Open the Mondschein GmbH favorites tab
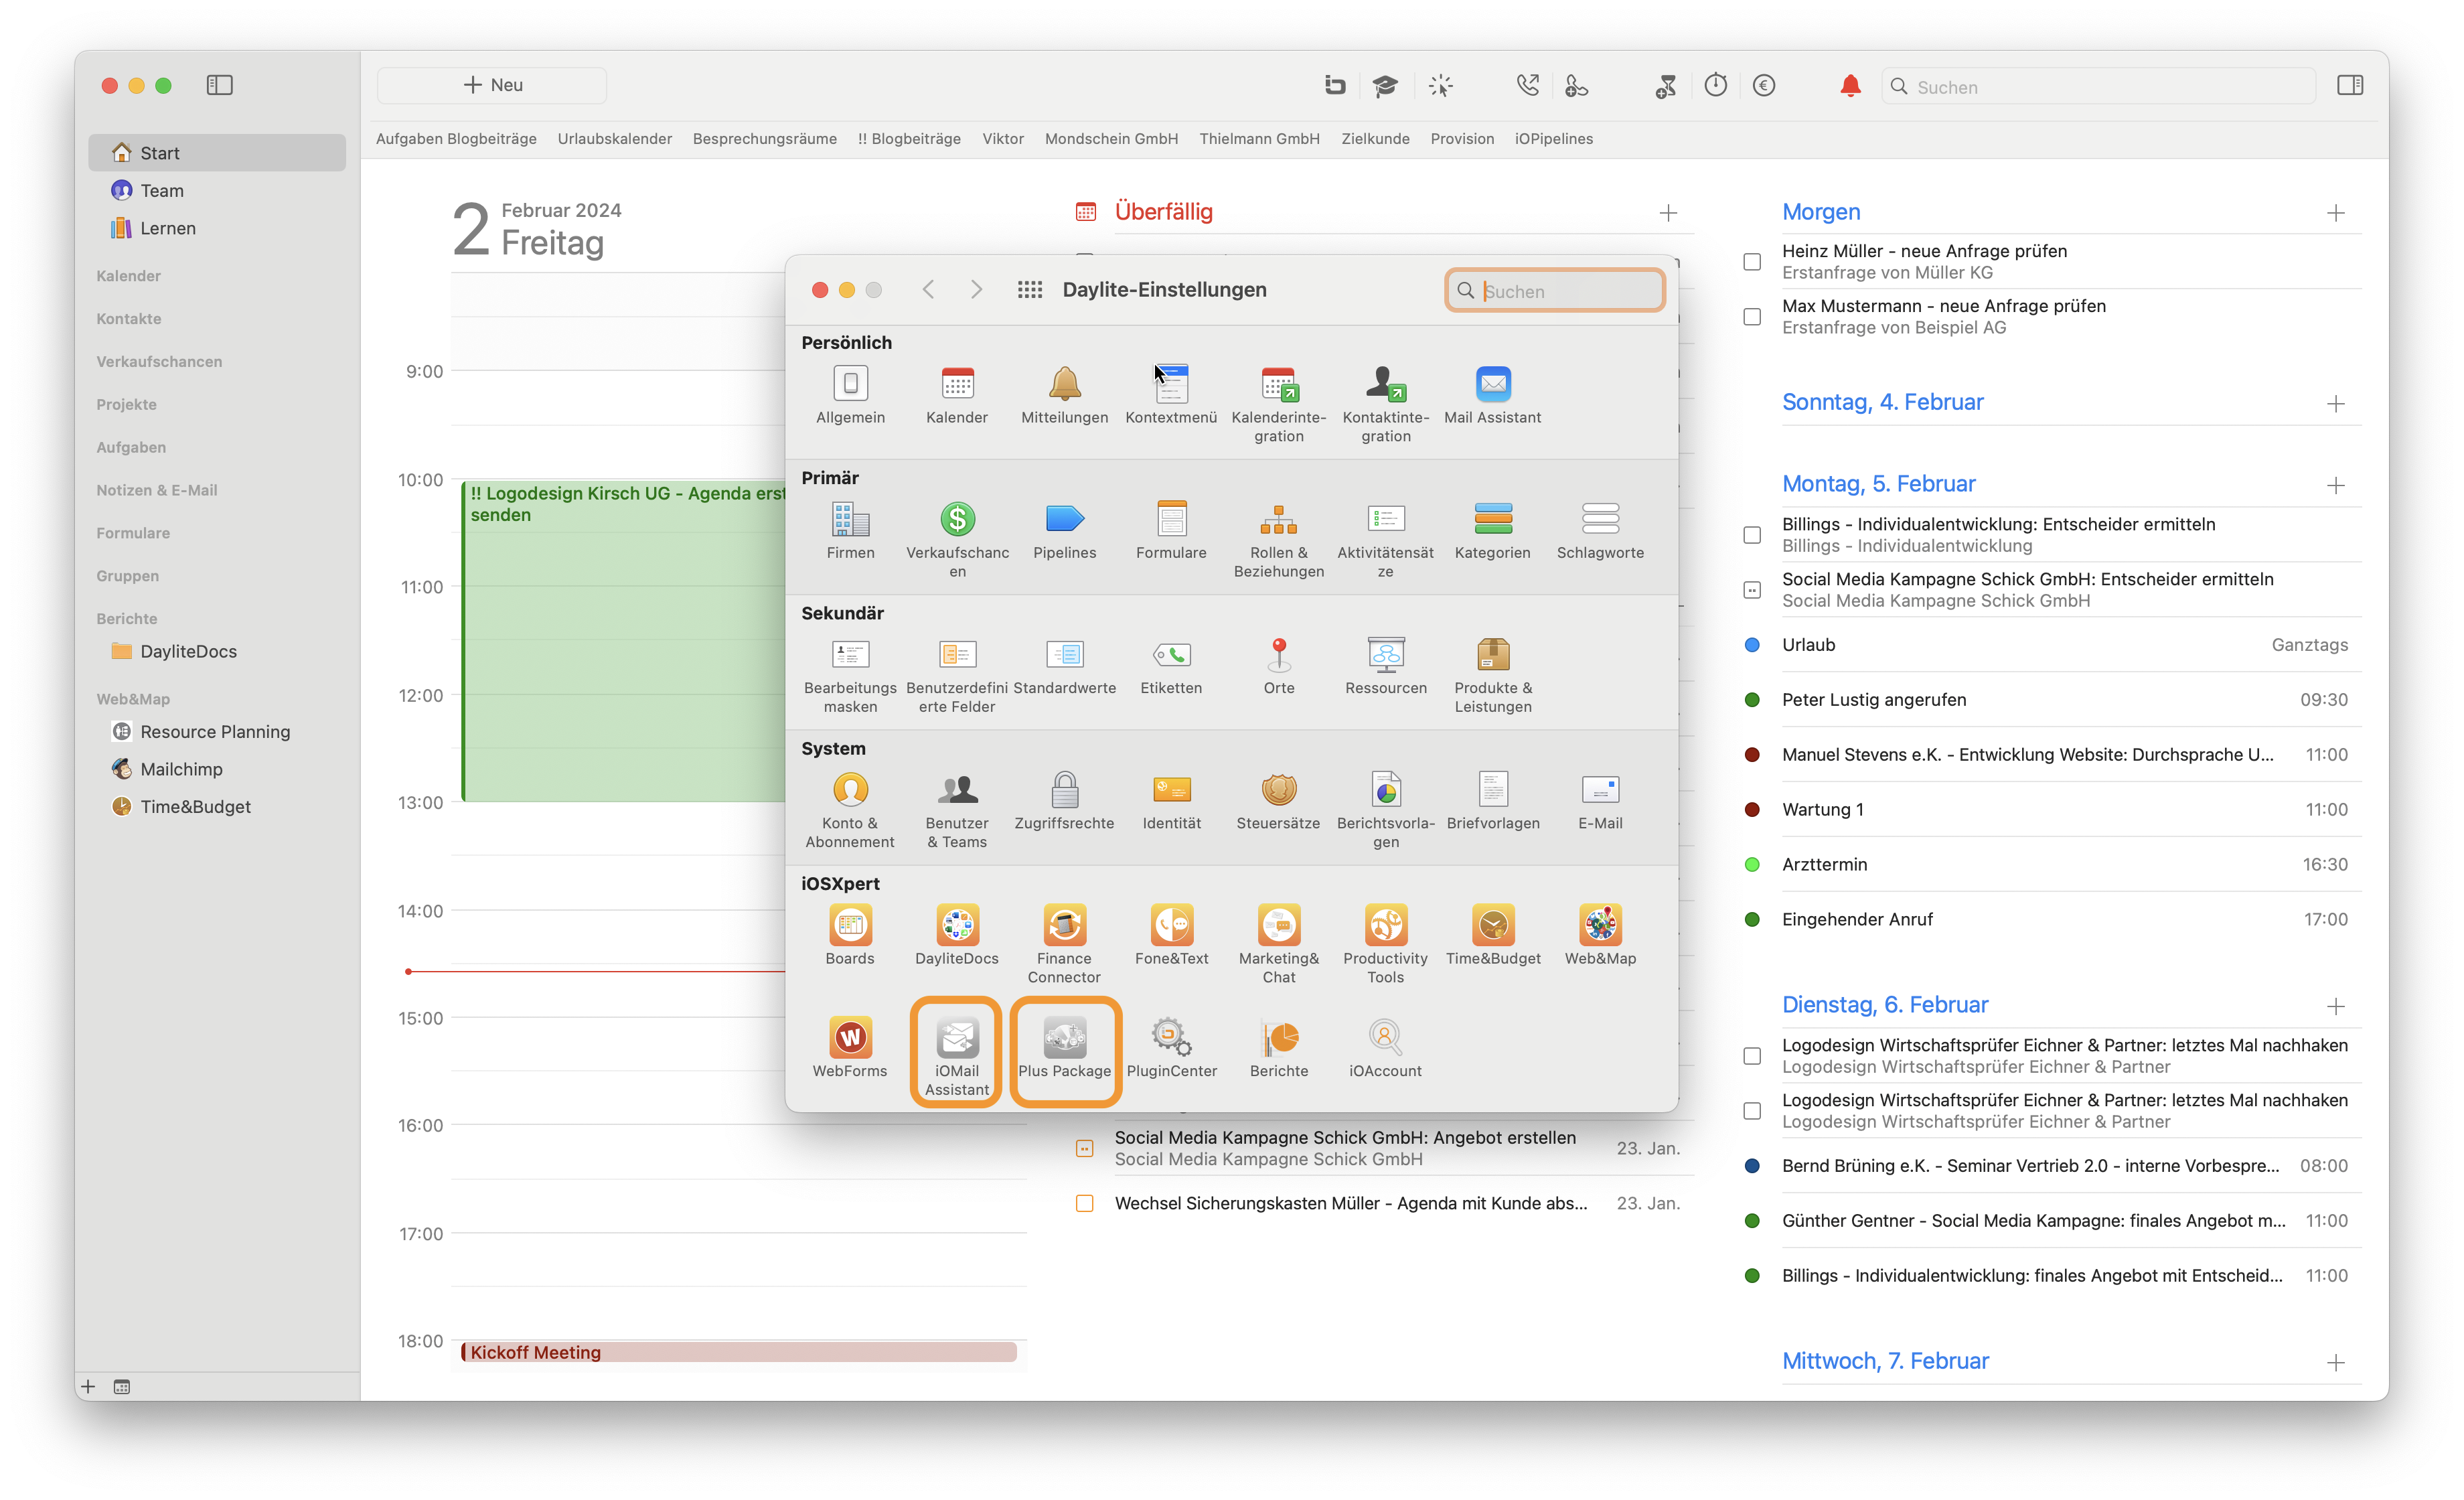 tap(1111, 139)
